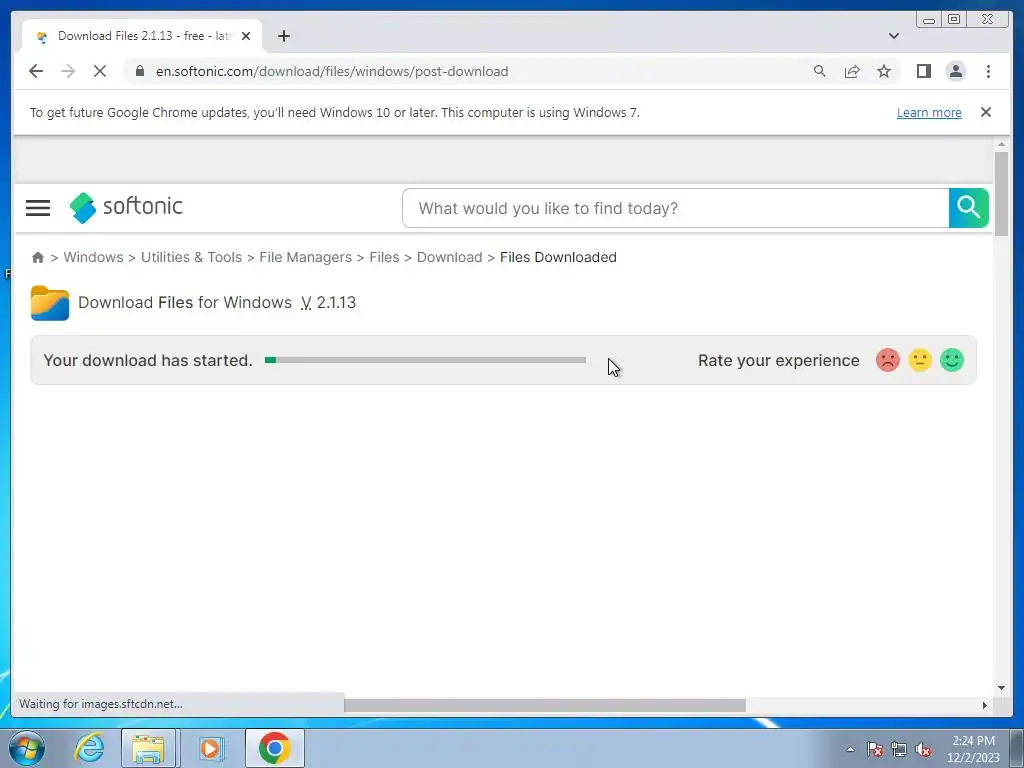Click the Softonic search field
The width and height of the screenshot is (1024, 768).
point(675,208)
